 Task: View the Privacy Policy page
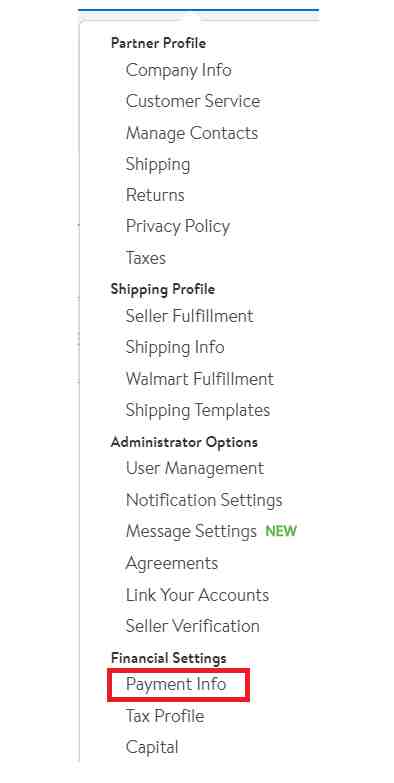point(178,227)
